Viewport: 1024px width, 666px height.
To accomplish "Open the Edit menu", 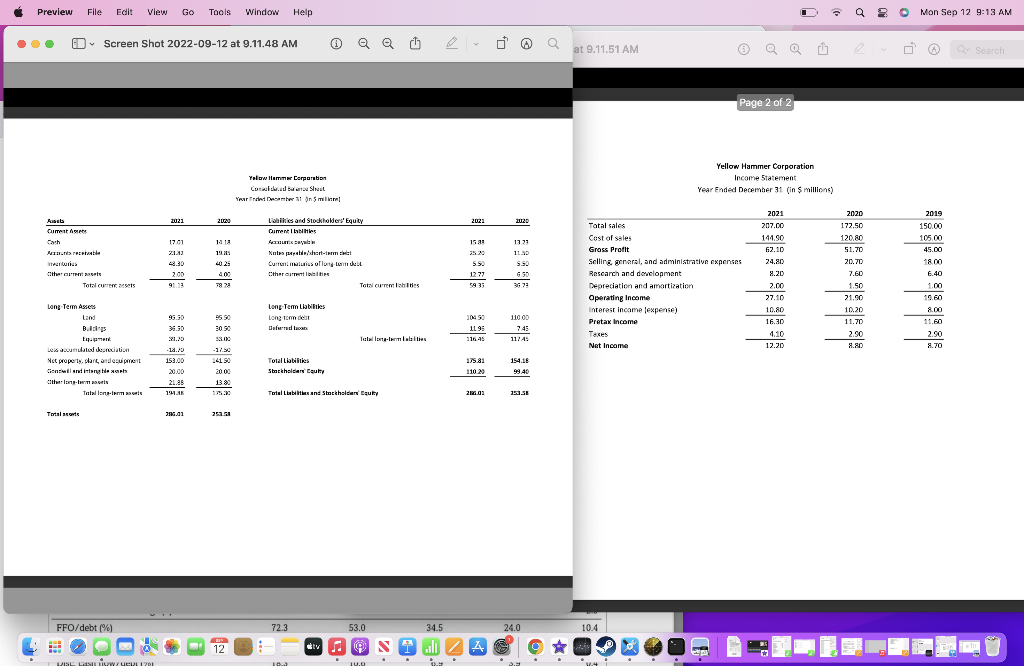I will coord(124,12).
